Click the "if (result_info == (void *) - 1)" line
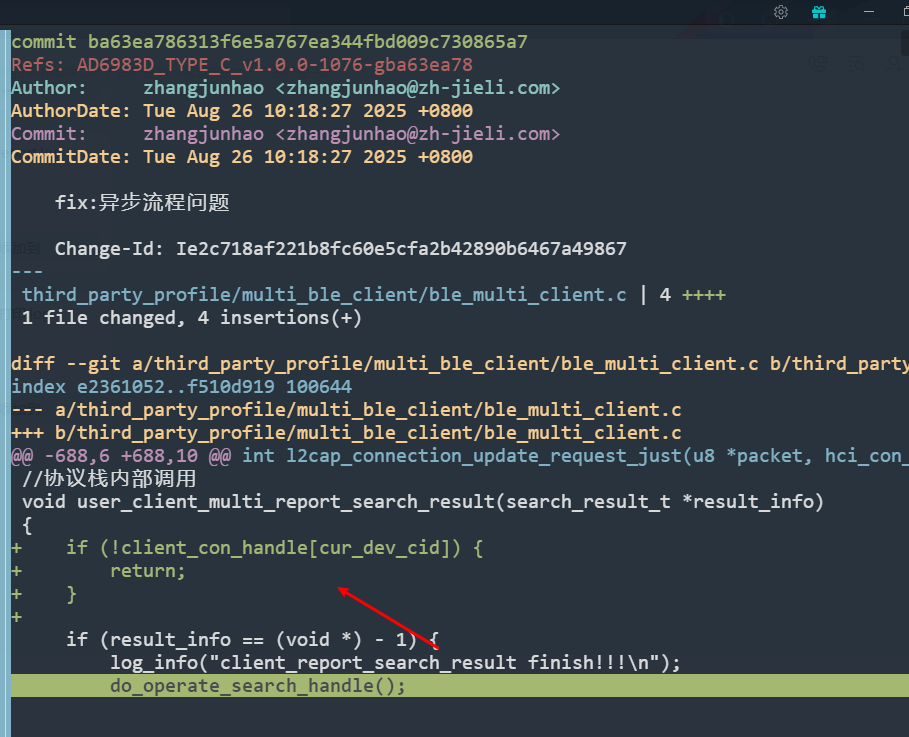Screen dimensions: 909x737 click(253, 640)
